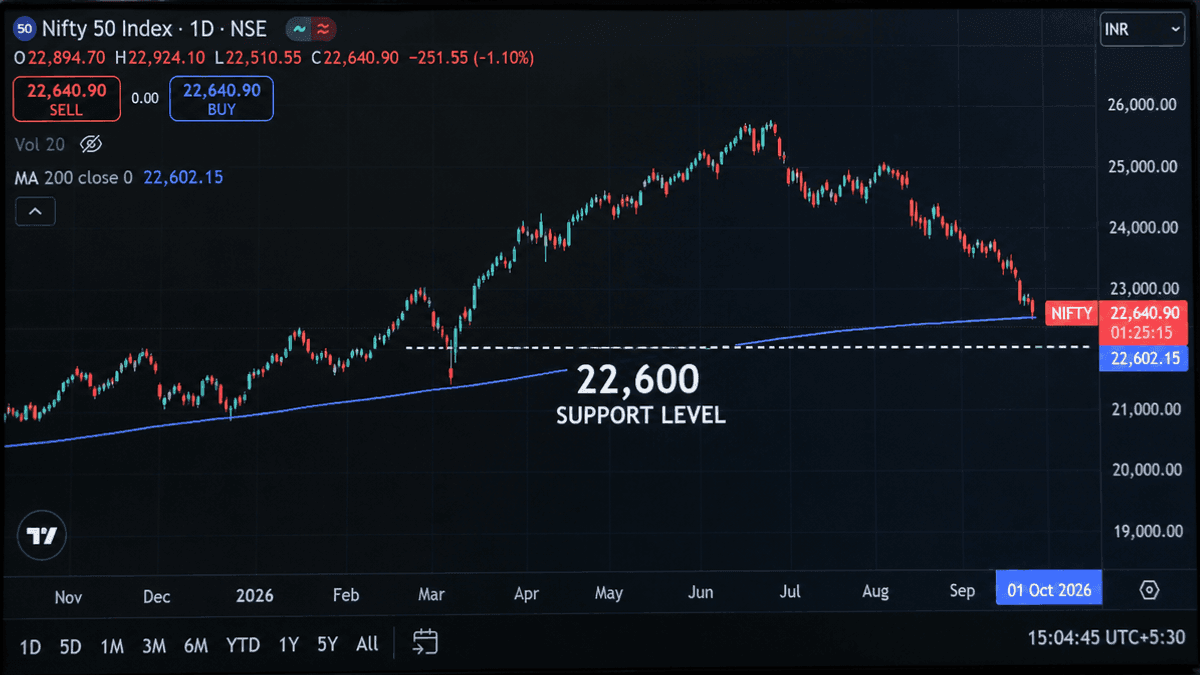The height and width of the screenshot is (675, 1200).
Task: Click the 2026 label on time axis
Action: (x=255, y=595)
